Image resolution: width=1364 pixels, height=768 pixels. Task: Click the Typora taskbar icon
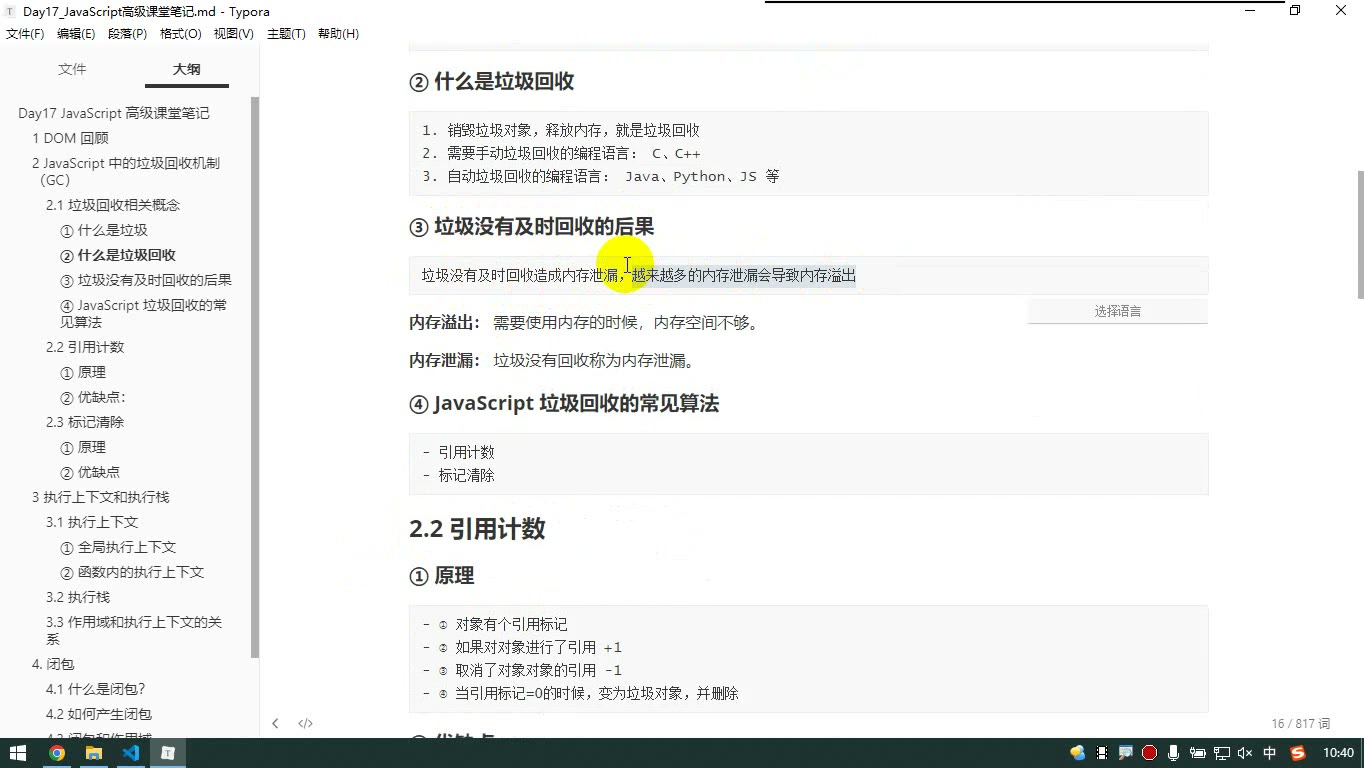click(x=168, y=753)
